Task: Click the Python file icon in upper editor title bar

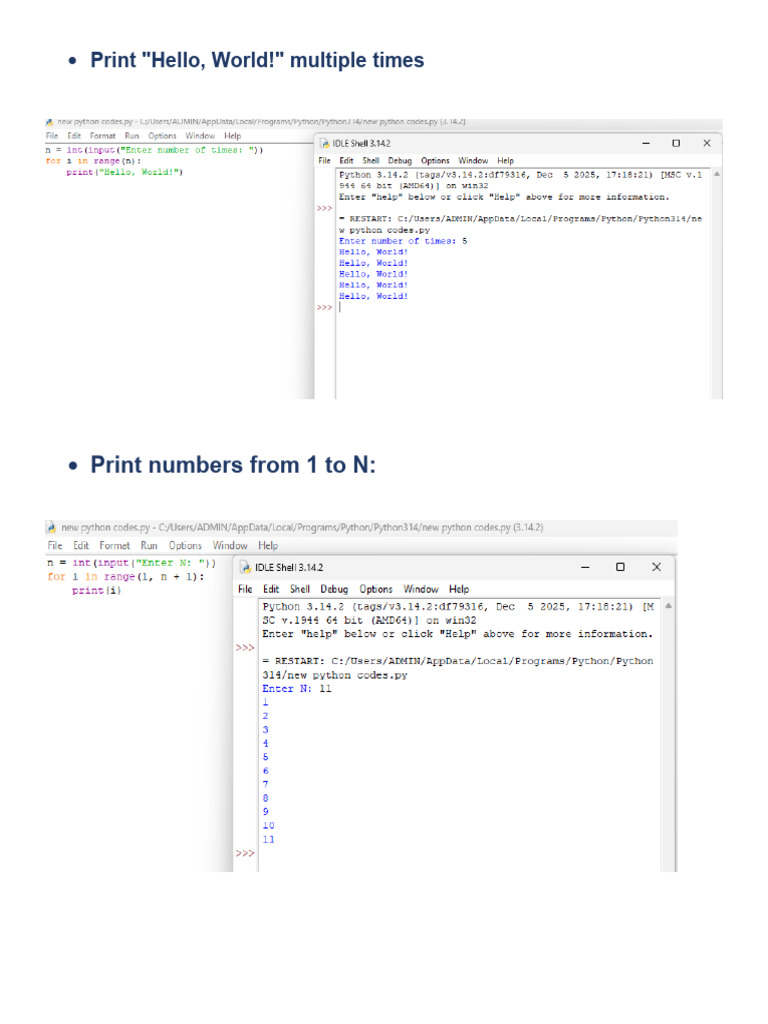Action: (49, 122)
